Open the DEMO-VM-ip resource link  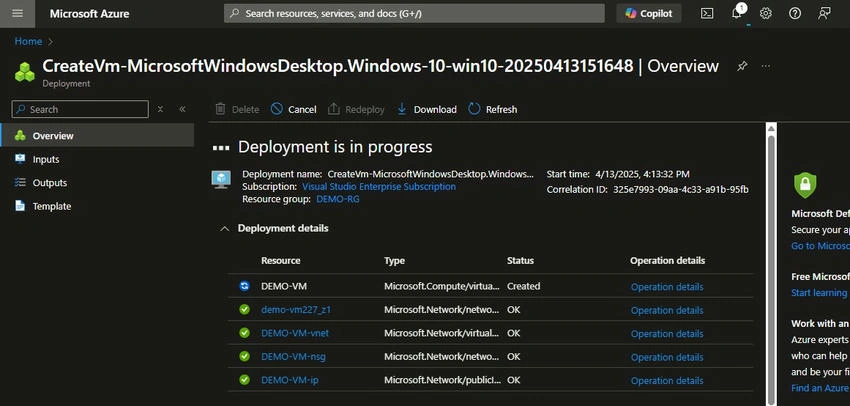(289, 380)
